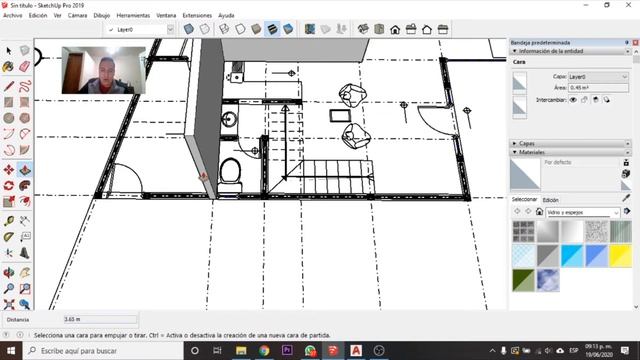The image size is (640, 360).
Task: Switch to the Seleccionar tab
Action: click(x=524, y=200)
